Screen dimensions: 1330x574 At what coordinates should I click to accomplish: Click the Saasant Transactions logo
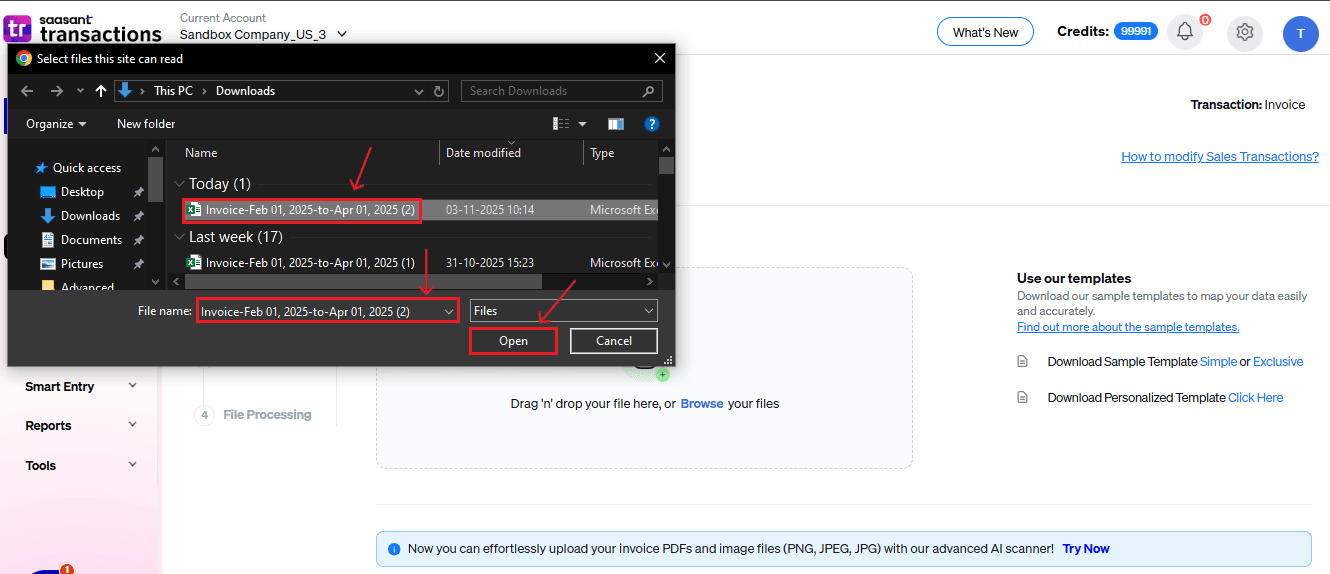[x=82, y=27]
